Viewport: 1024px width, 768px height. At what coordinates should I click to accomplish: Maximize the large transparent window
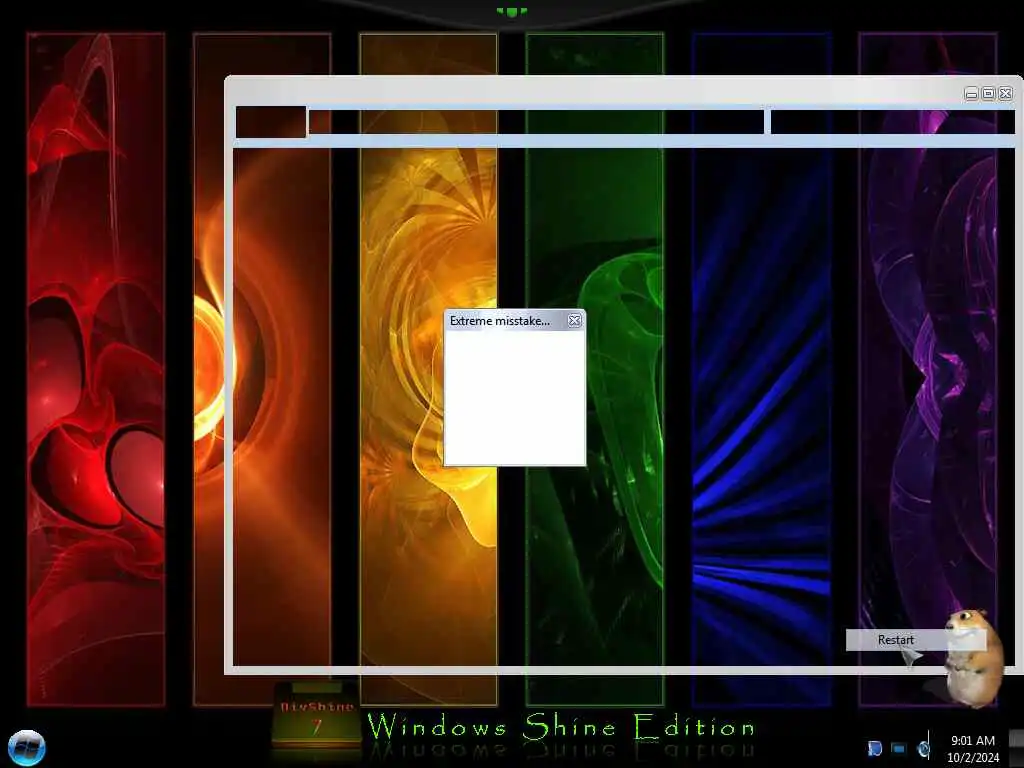point(988,94)
